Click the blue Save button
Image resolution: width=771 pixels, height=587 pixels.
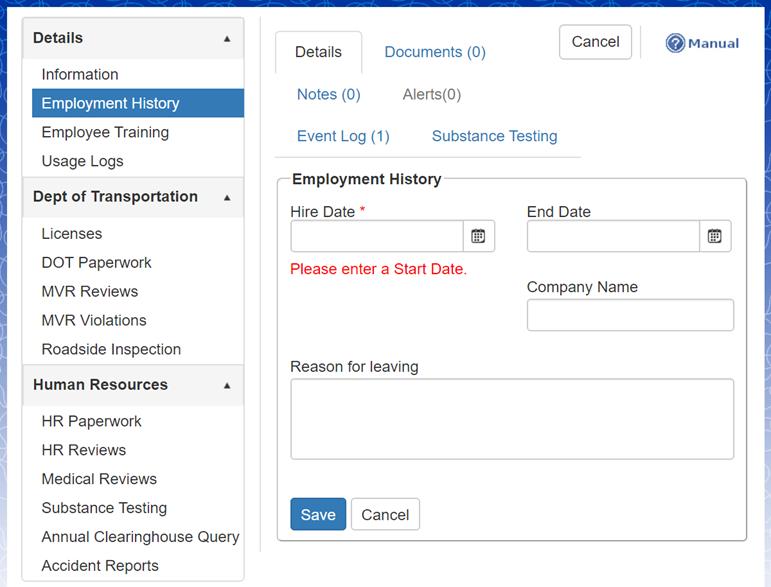[318, 514]
